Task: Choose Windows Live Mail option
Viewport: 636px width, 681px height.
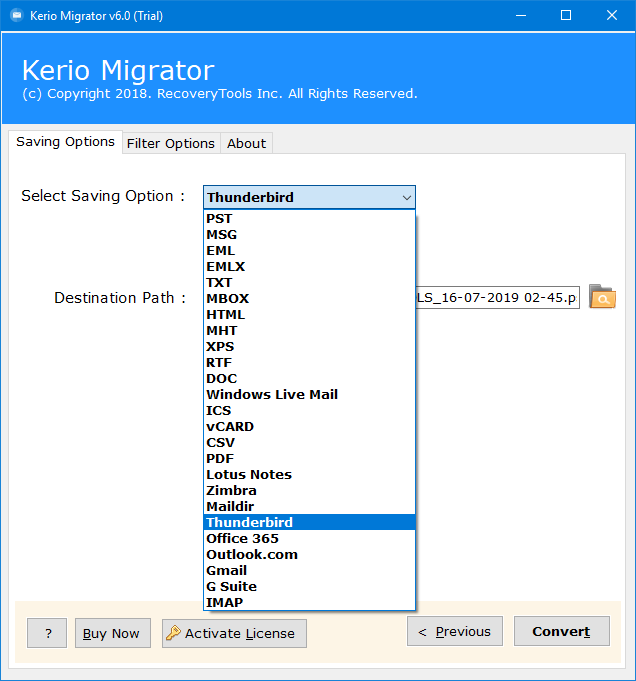Action: coord(309,394)
